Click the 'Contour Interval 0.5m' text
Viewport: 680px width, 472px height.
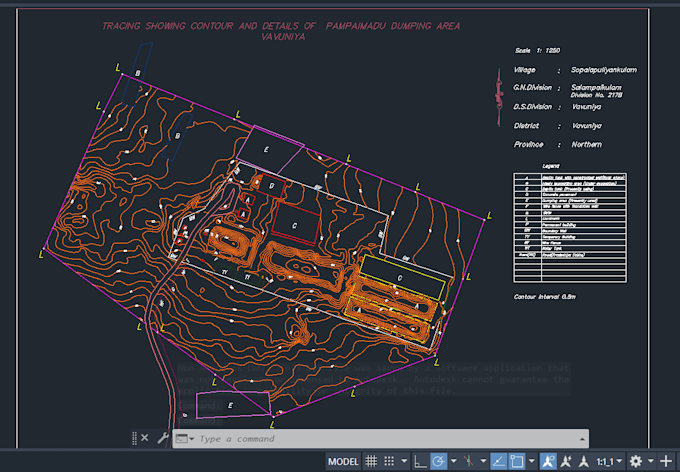[545, 297]
